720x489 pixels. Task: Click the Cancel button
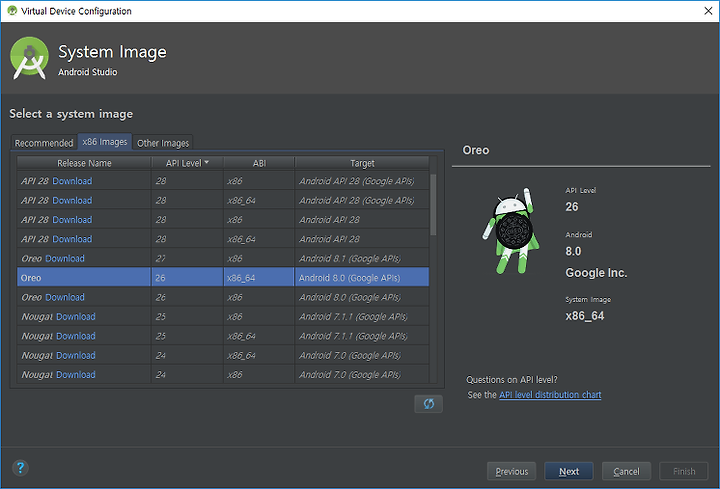pos(626,472)
